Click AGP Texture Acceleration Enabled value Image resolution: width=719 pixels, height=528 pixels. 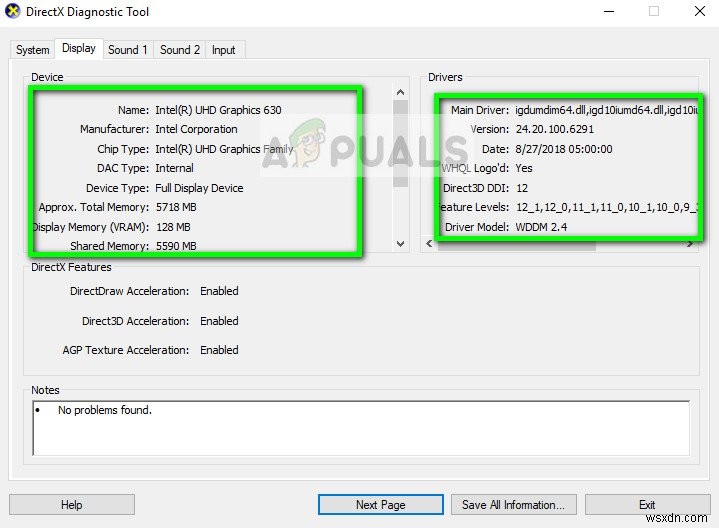[x=219, y=350]
